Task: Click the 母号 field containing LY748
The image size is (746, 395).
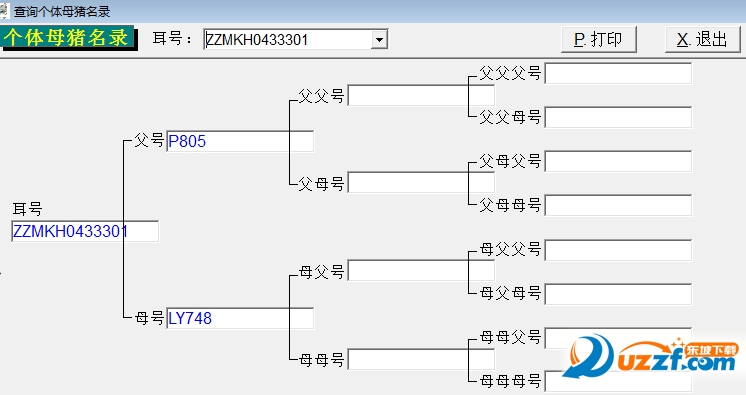Action: coord(240,318)
